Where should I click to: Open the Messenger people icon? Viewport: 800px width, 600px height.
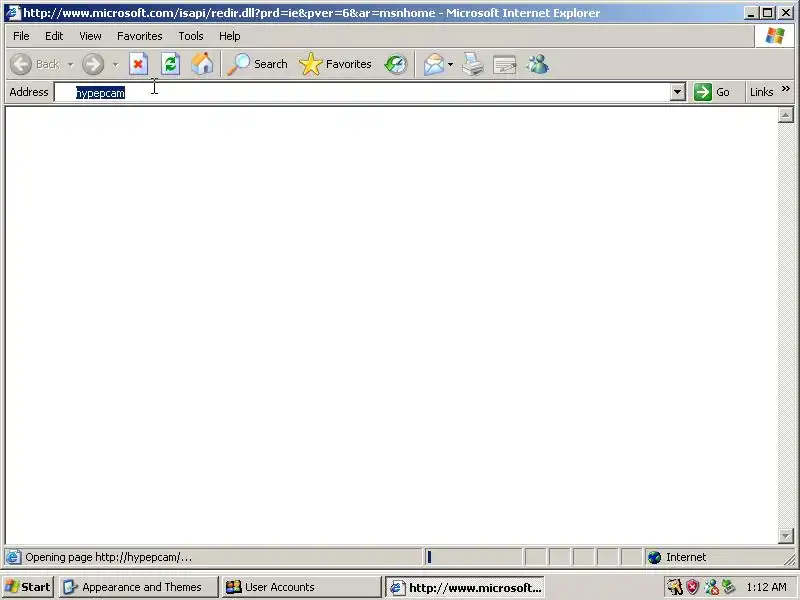(x=538, y=64)
